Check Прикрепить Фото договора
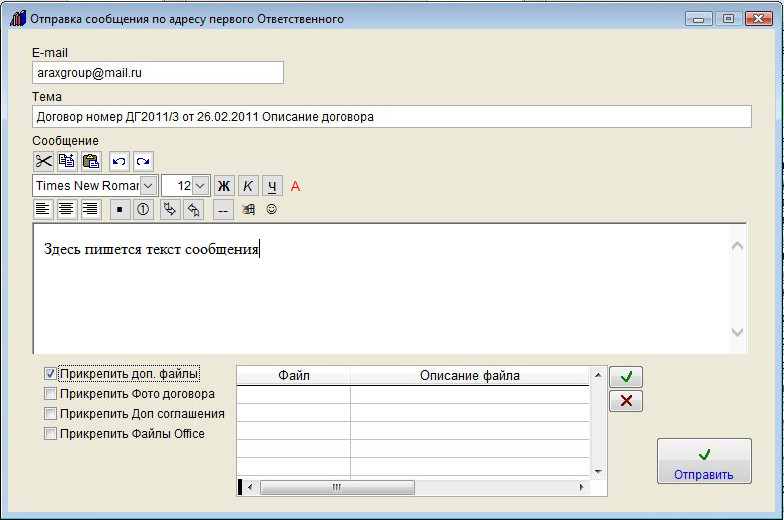Image resolution: width=784 pixels, height=520 pixels. (x=50, y=394)
